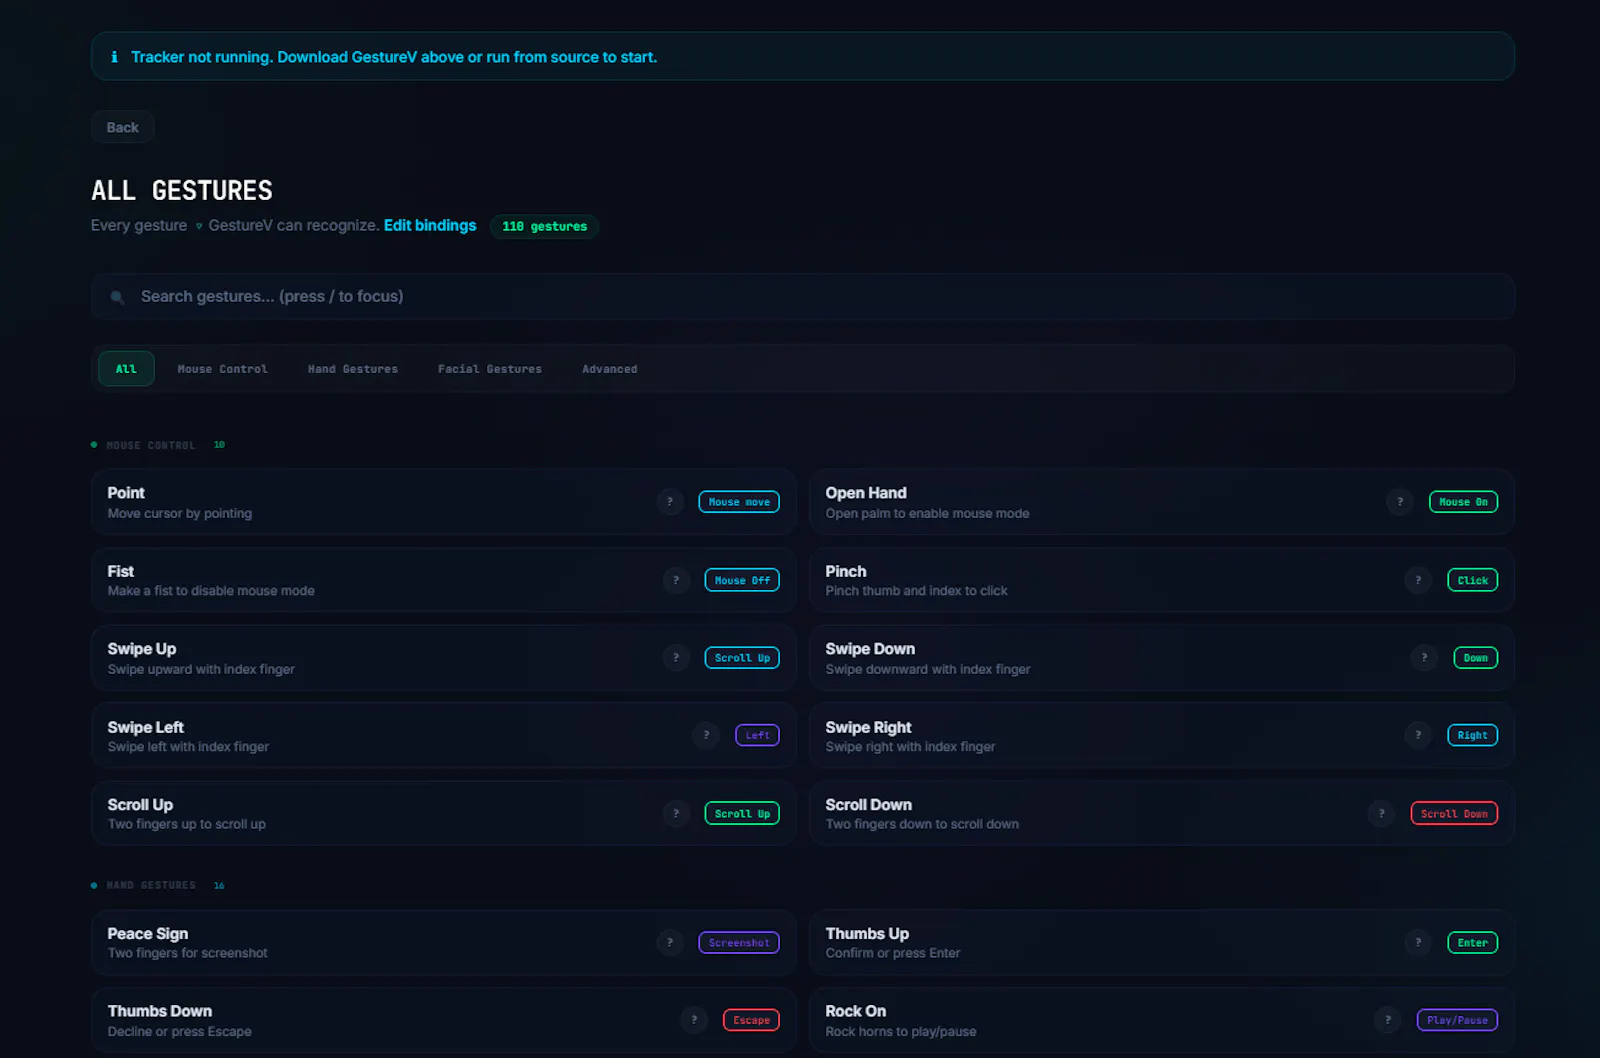This screenshot has width=1600, height=1058.
Task: Switch to the Mouse Control tab
Action: click(223, 369)
